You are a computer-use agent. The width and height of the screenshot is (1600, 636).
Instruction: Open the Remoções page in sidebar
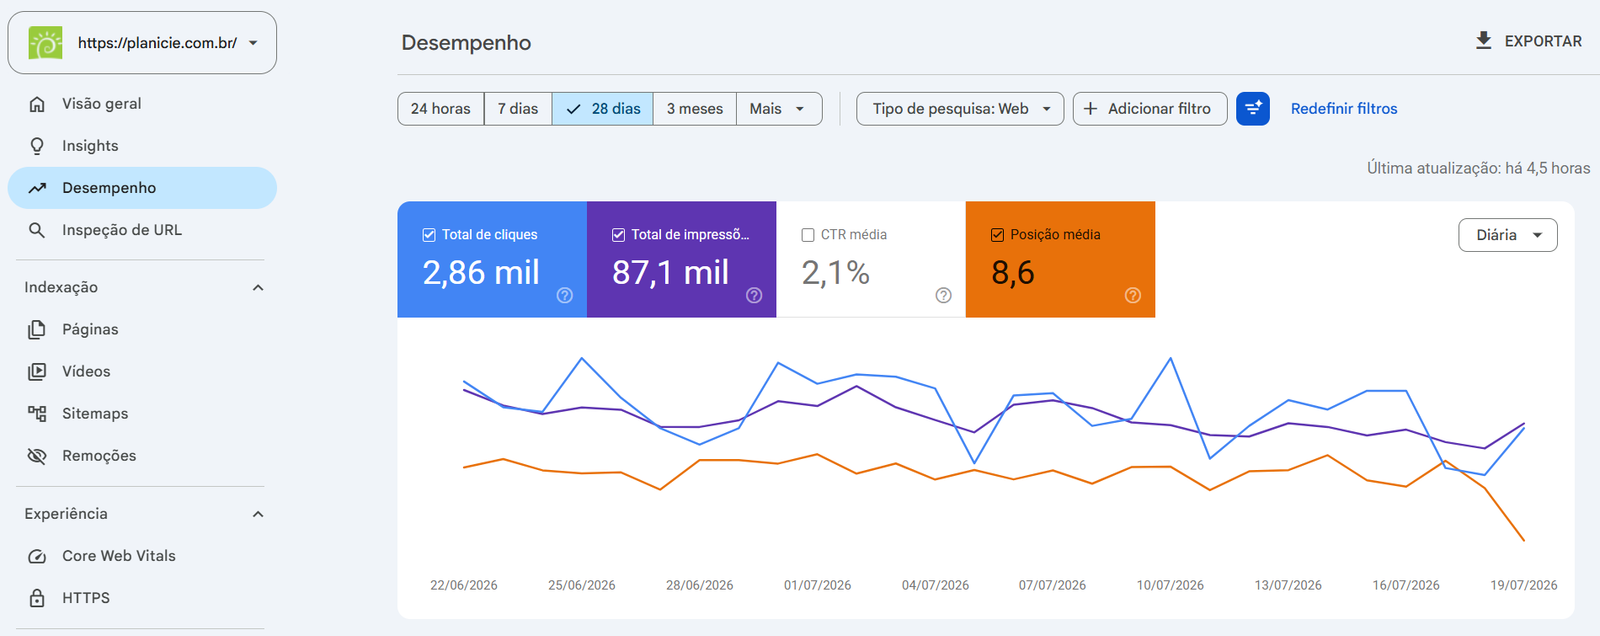142,456
